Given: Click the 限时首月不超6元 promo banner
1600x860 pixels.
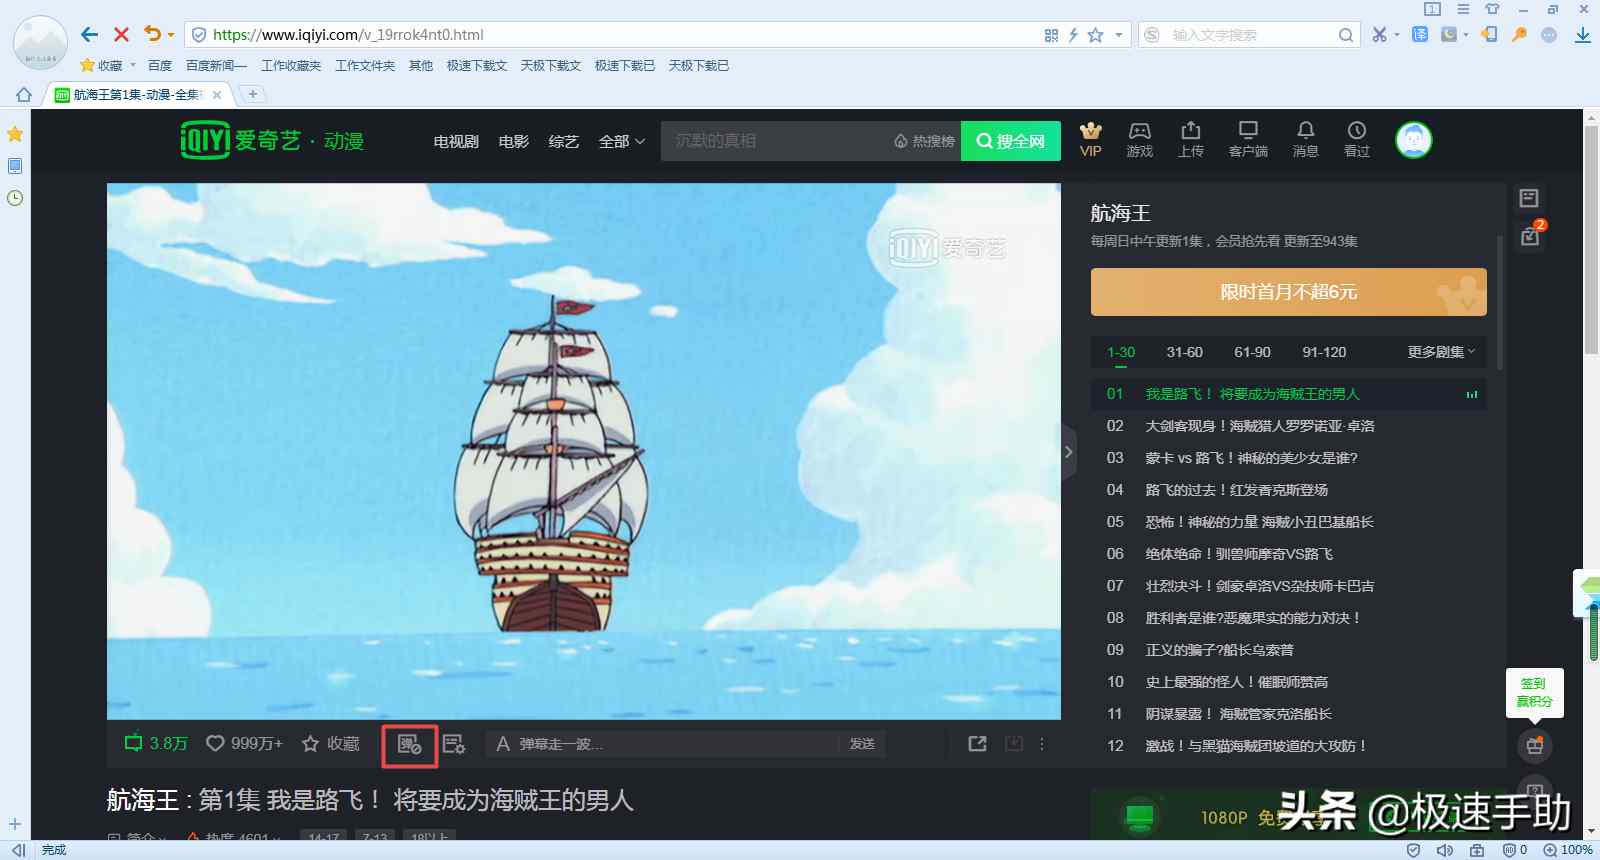Looking at the screenshot, I should click(1289, 292).
